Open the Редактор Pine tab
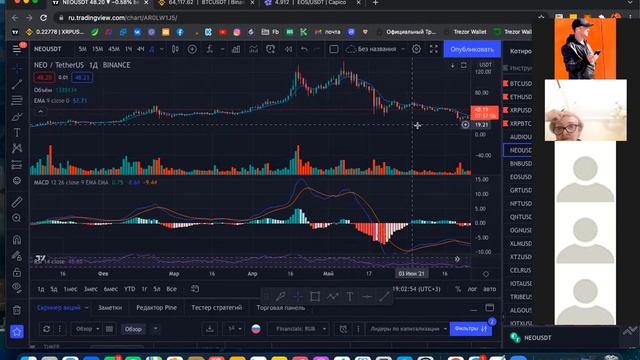640x360 pixels. click(x=156, y=308)
